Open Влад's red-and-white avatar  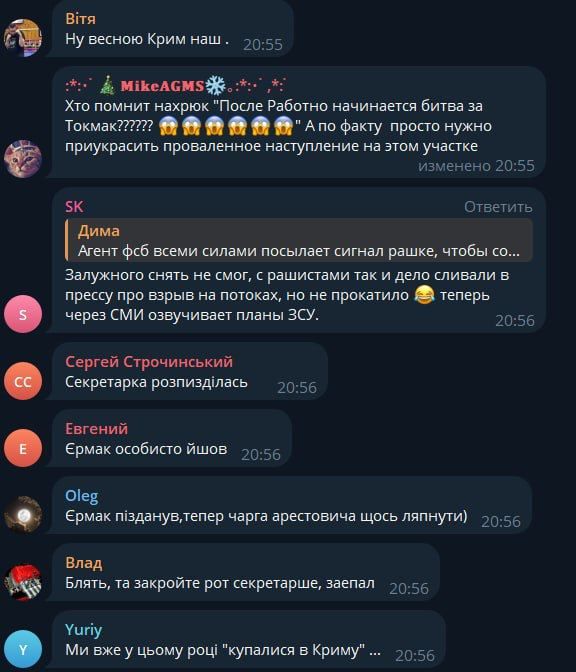(23, 582)
